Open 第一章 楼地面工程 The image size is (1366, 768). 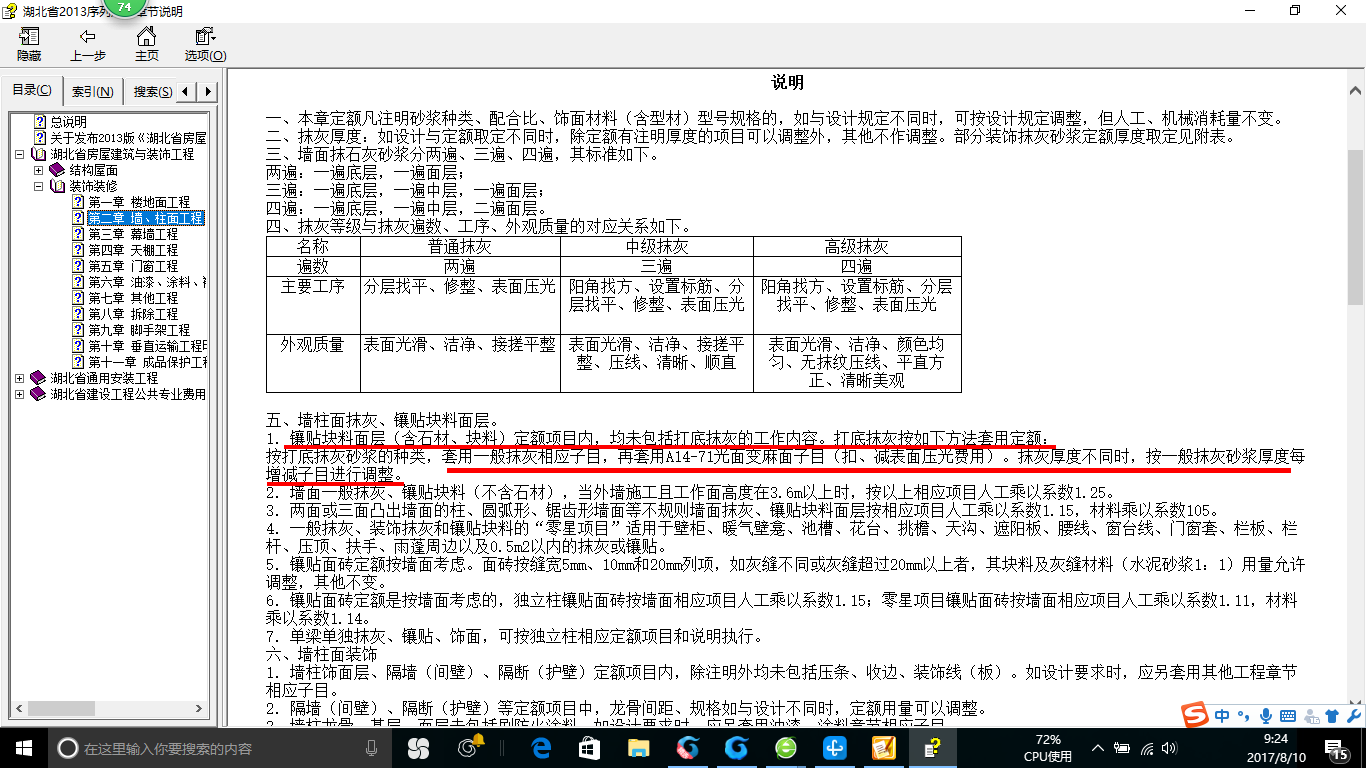139,202
